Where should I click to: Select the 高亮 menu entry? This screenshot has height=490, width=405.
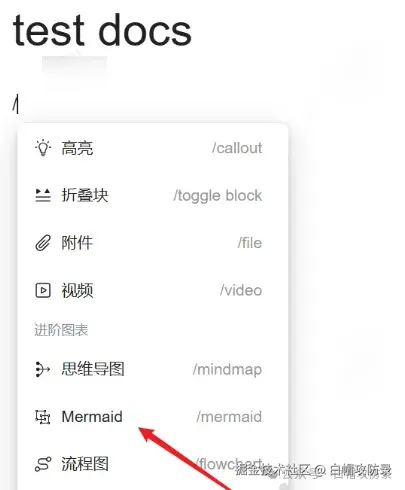pos(153,148)
